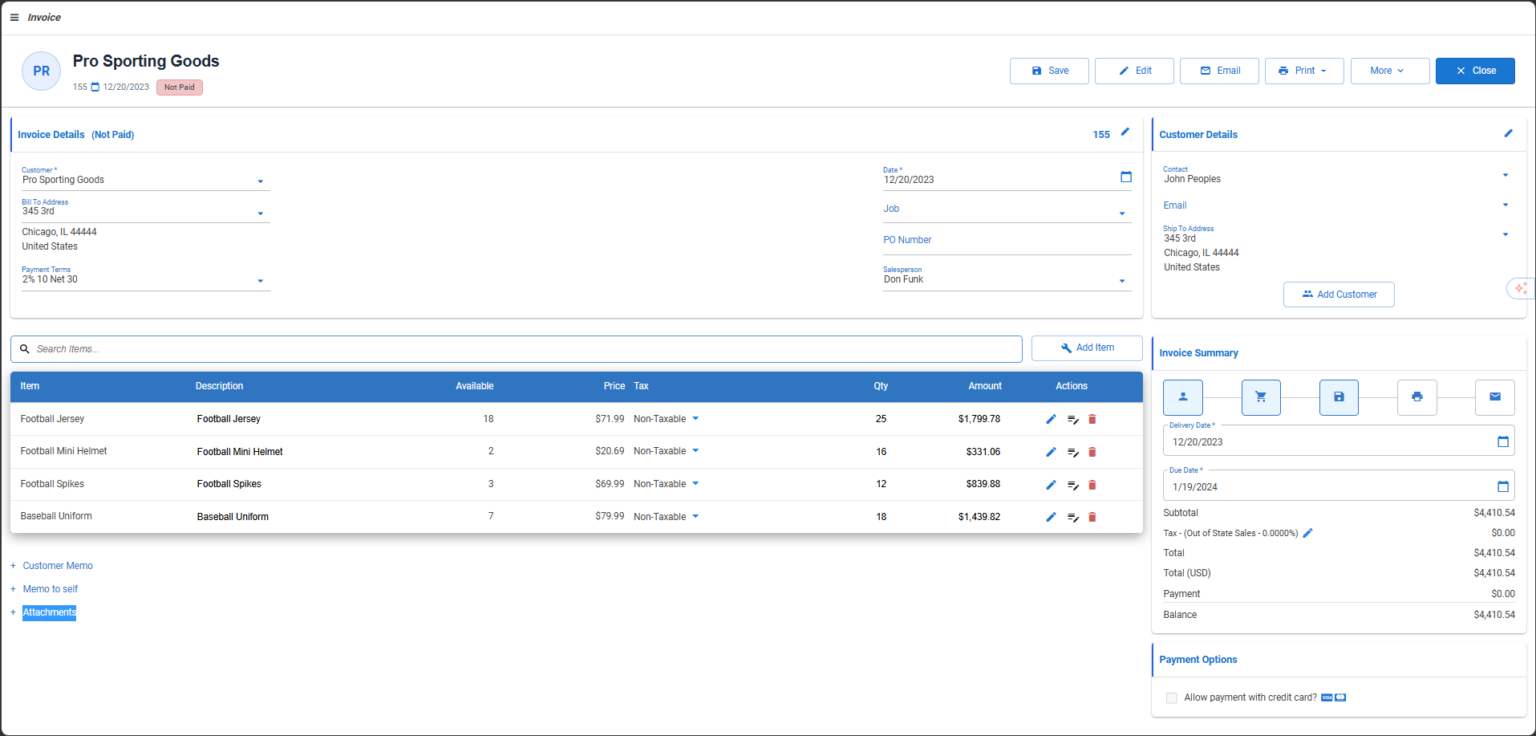
Task: Change tax type for Football Jersey row
Action: (x=695, y=418)
